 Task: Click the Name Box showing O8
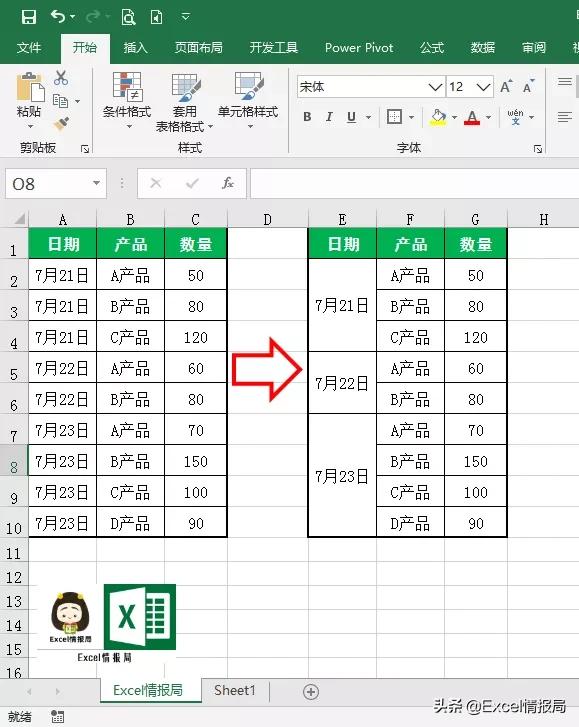pyautogui.click(x=49, y=184)
